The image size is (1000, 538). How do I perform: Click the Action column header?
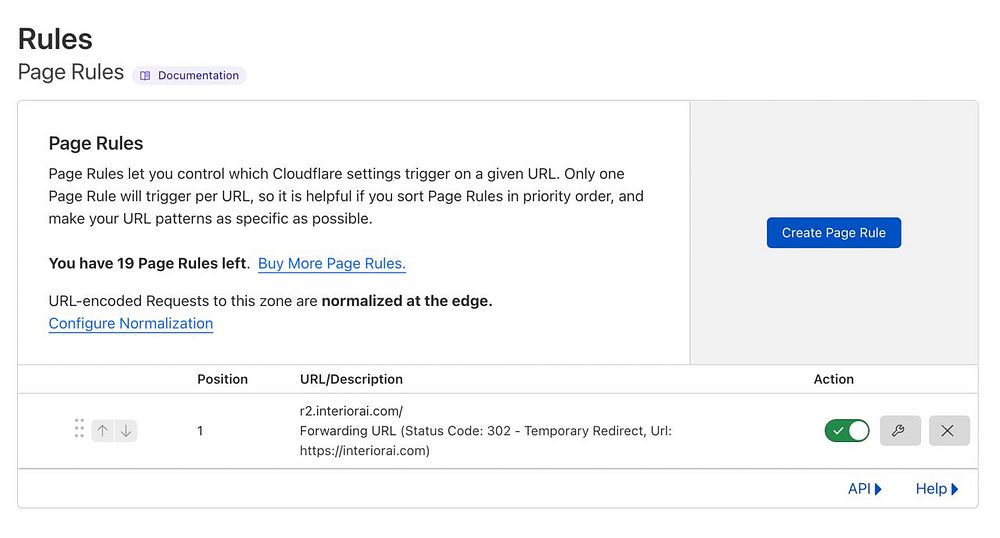point(834,379)
